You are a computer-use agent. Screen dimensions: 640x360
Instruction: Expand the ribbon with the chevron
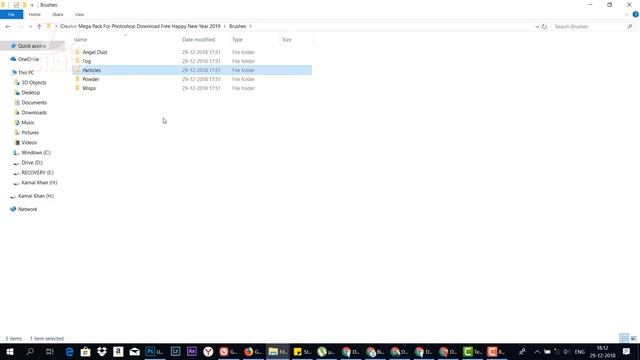coord(627,15)
